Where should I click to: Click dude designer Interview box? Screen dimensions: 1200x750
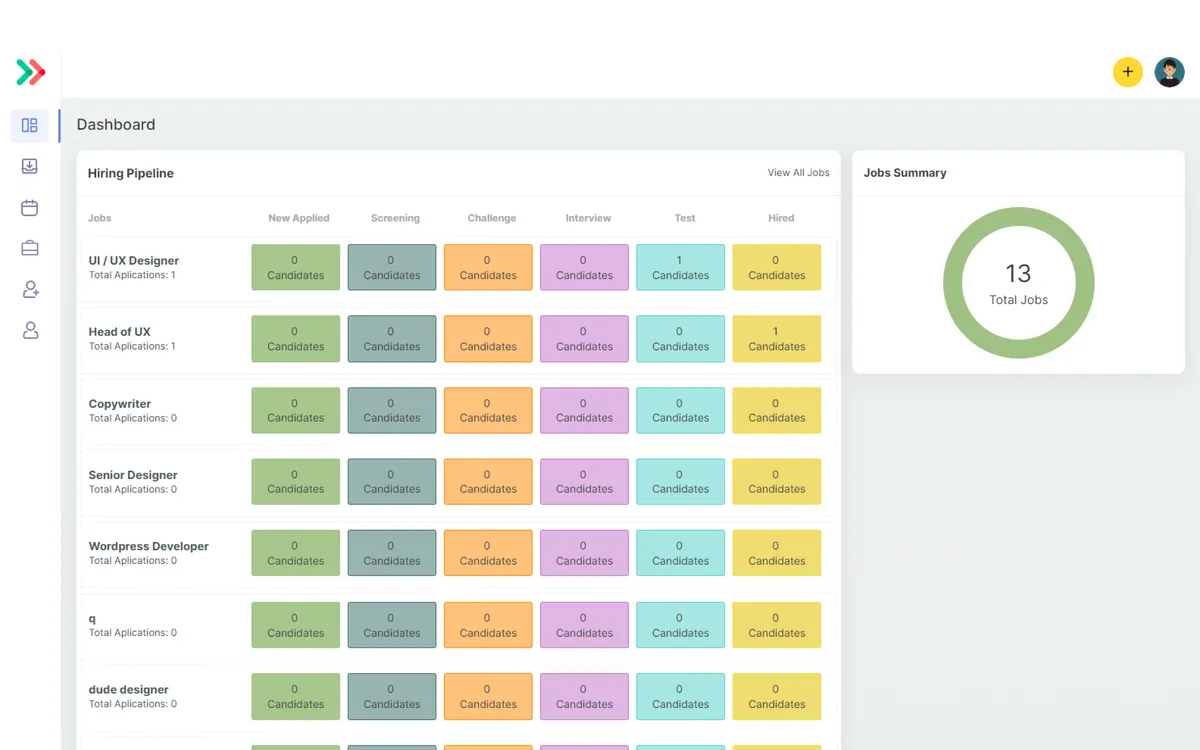tap(584, 696)
